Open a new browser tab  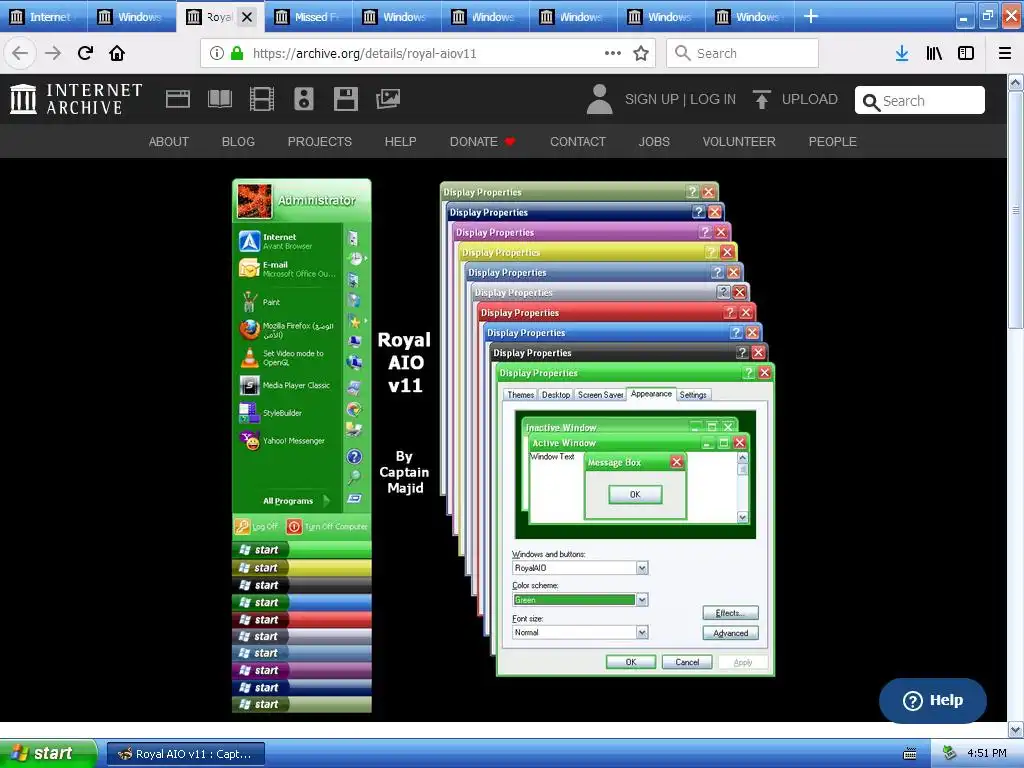[810, 16]
